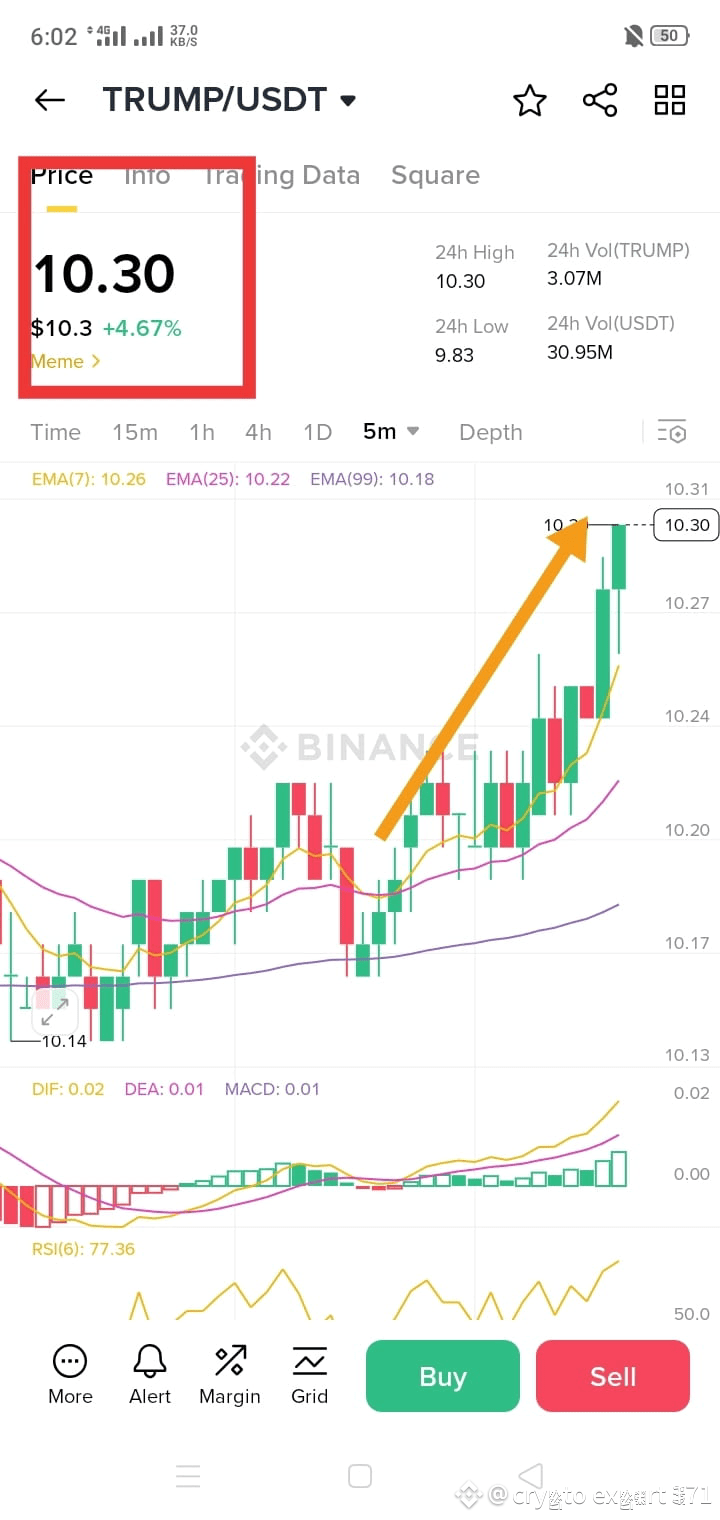Tap the red Sell button
Viewport: 720px width, 1520px height.
pos(613,1376)
